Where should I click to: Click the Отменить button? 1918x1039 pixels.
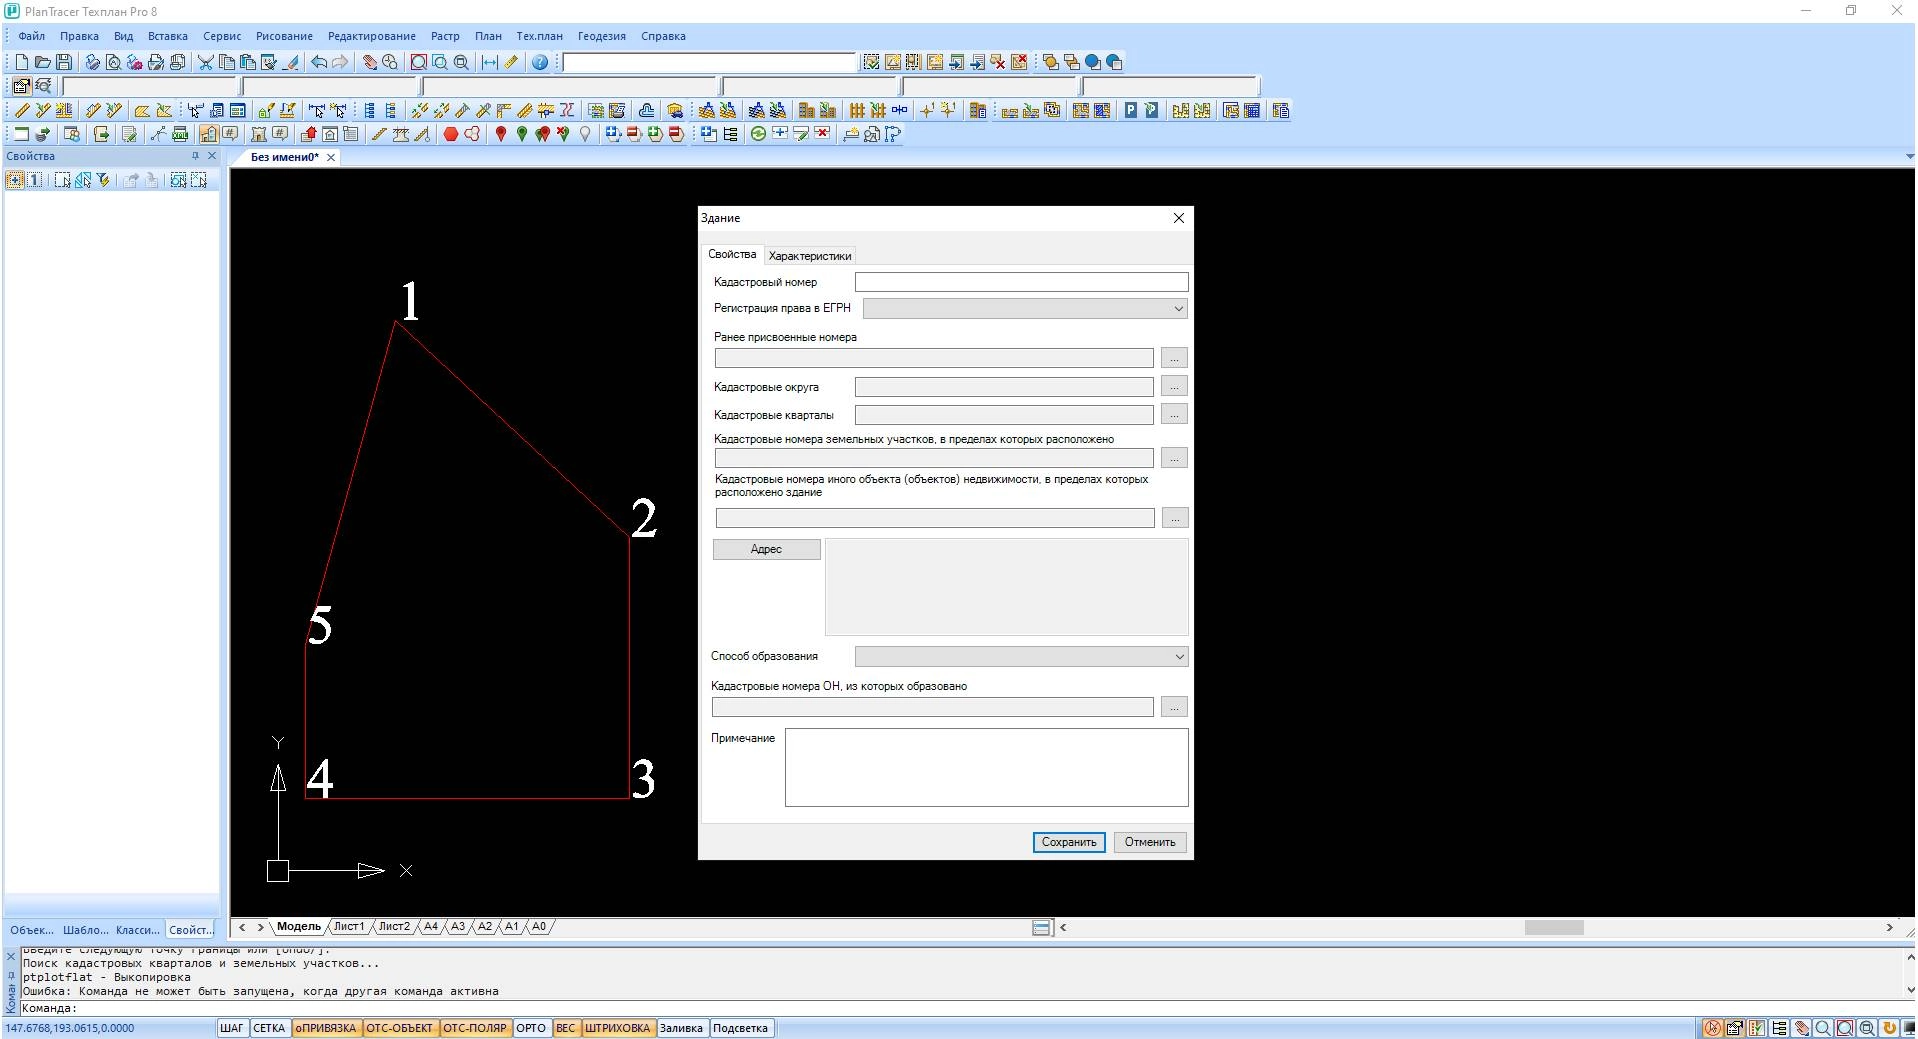tap(1150, 842)
